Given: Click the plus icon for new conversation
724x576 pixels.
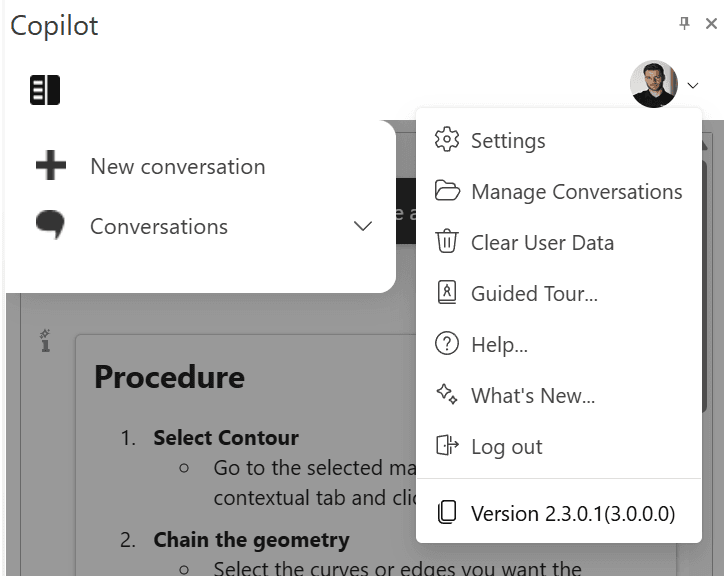Looking at the screenshot, I should coord(51,165).
